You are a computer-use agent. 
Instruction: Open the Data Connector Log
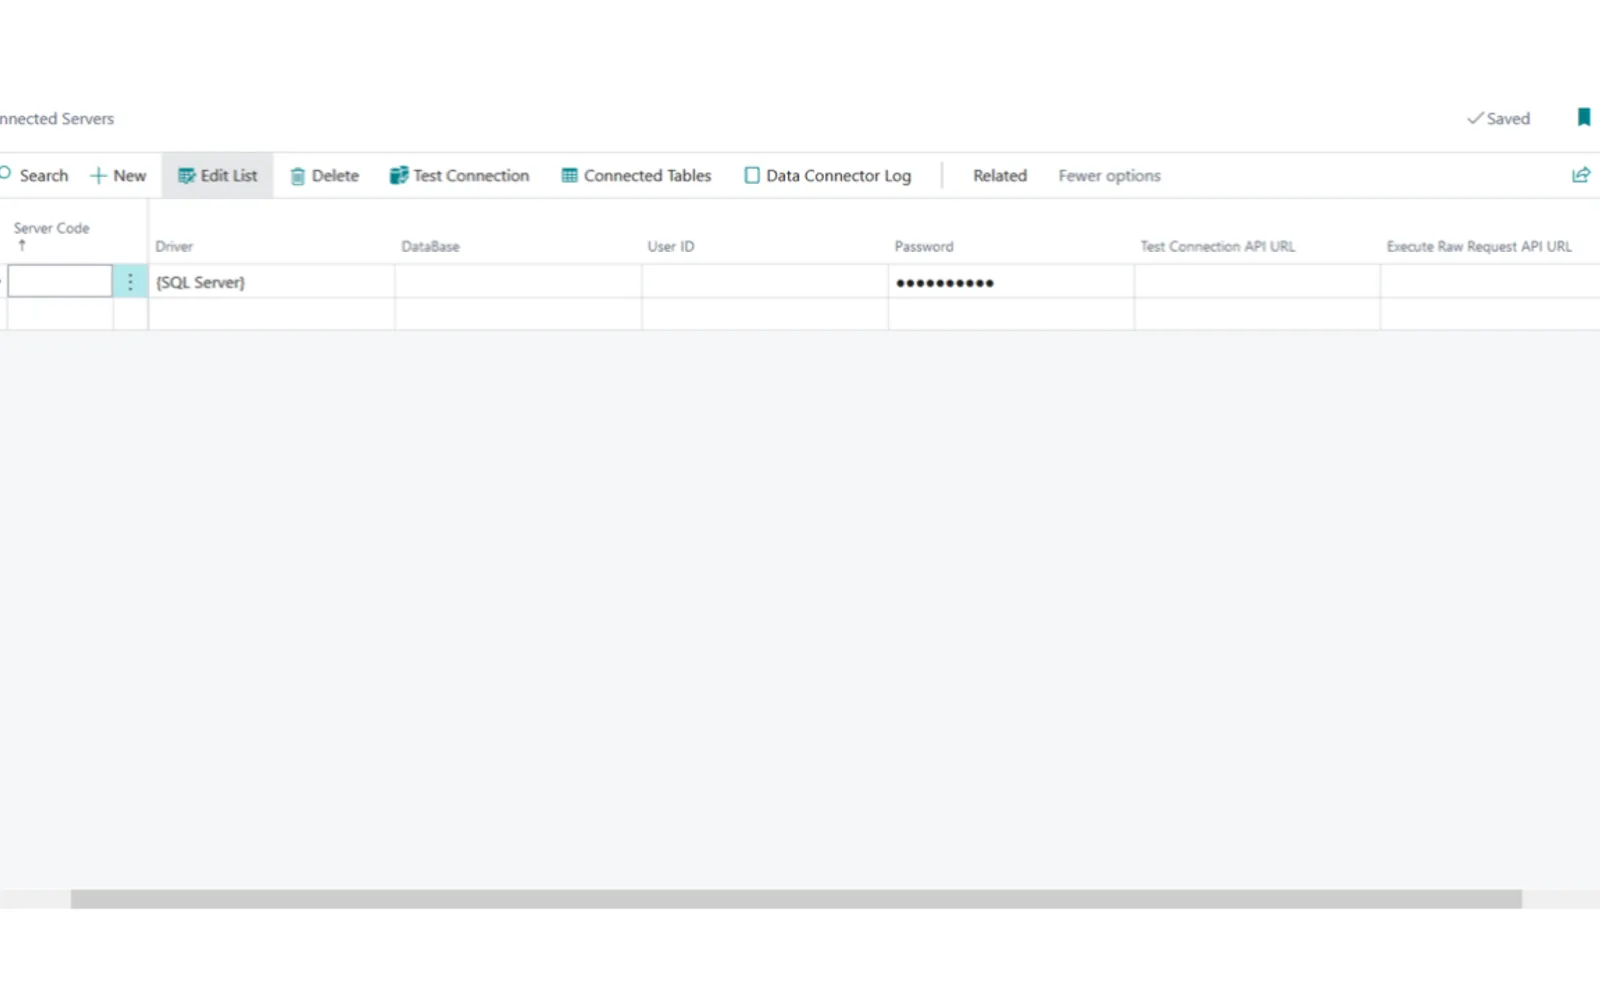(828, 176)
